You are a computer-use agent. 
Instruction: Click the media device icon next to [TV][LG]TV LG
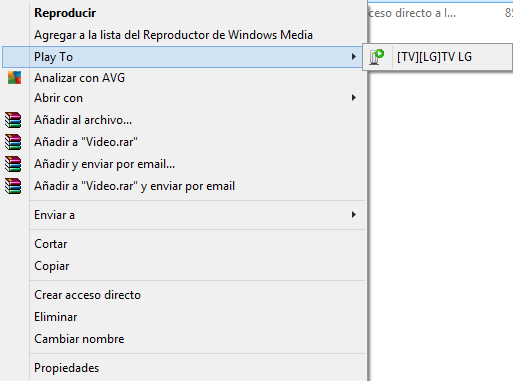[377, 57]
